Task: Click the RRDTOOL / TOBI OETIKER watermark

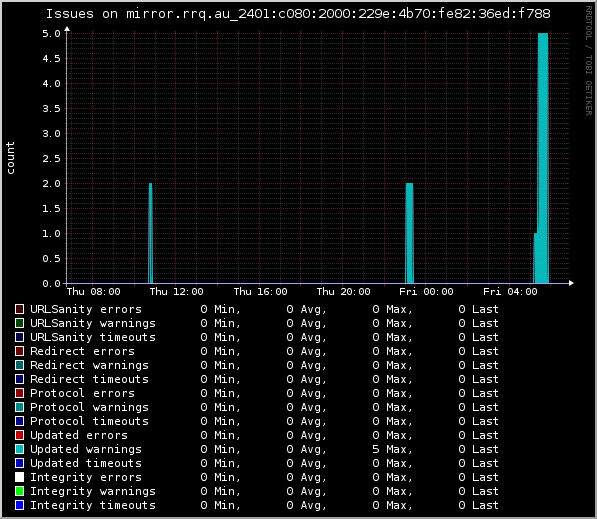Action: [x=589, y=61]
